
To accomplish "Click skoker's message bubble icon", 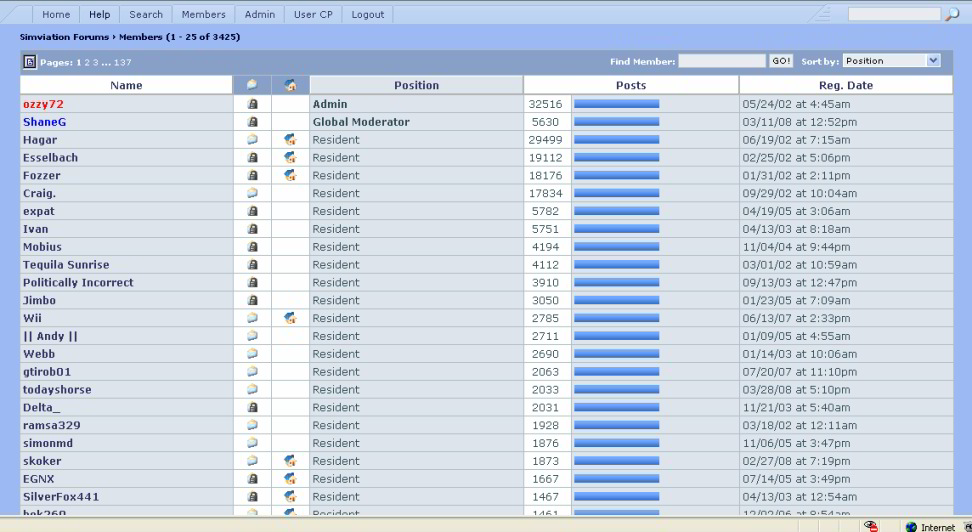I will click(x=252, y=461).
